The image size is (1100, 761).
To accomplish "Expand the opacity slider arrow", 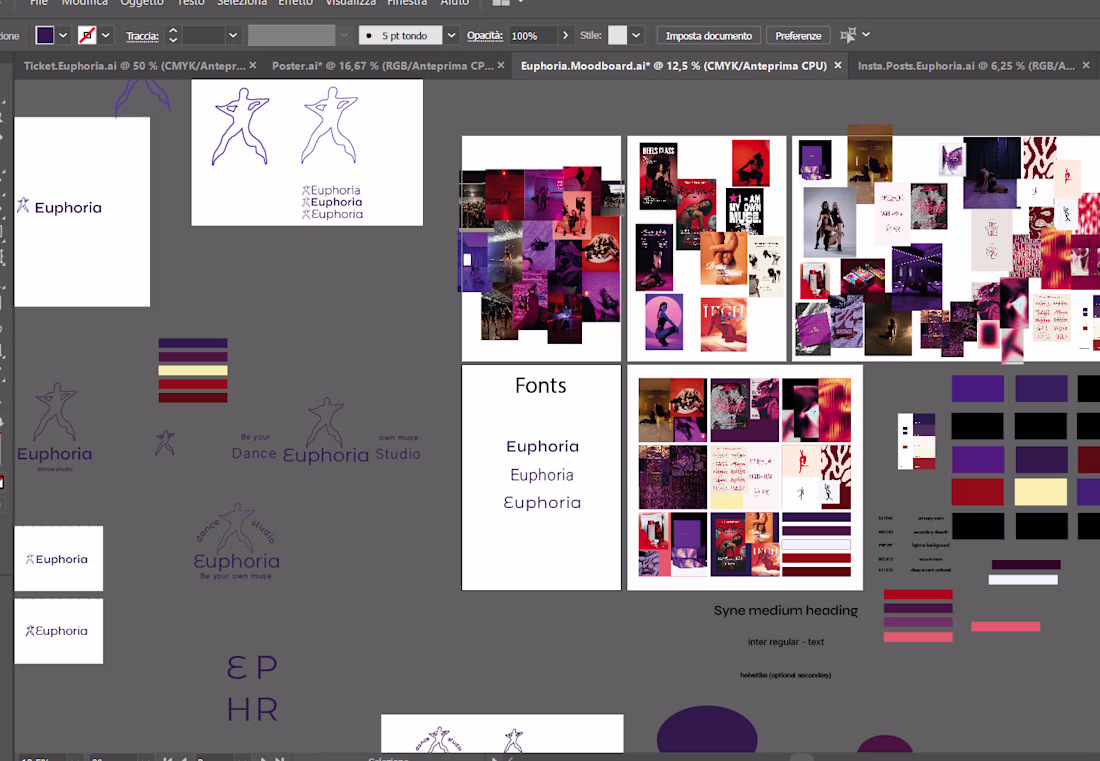I will 565,35.
